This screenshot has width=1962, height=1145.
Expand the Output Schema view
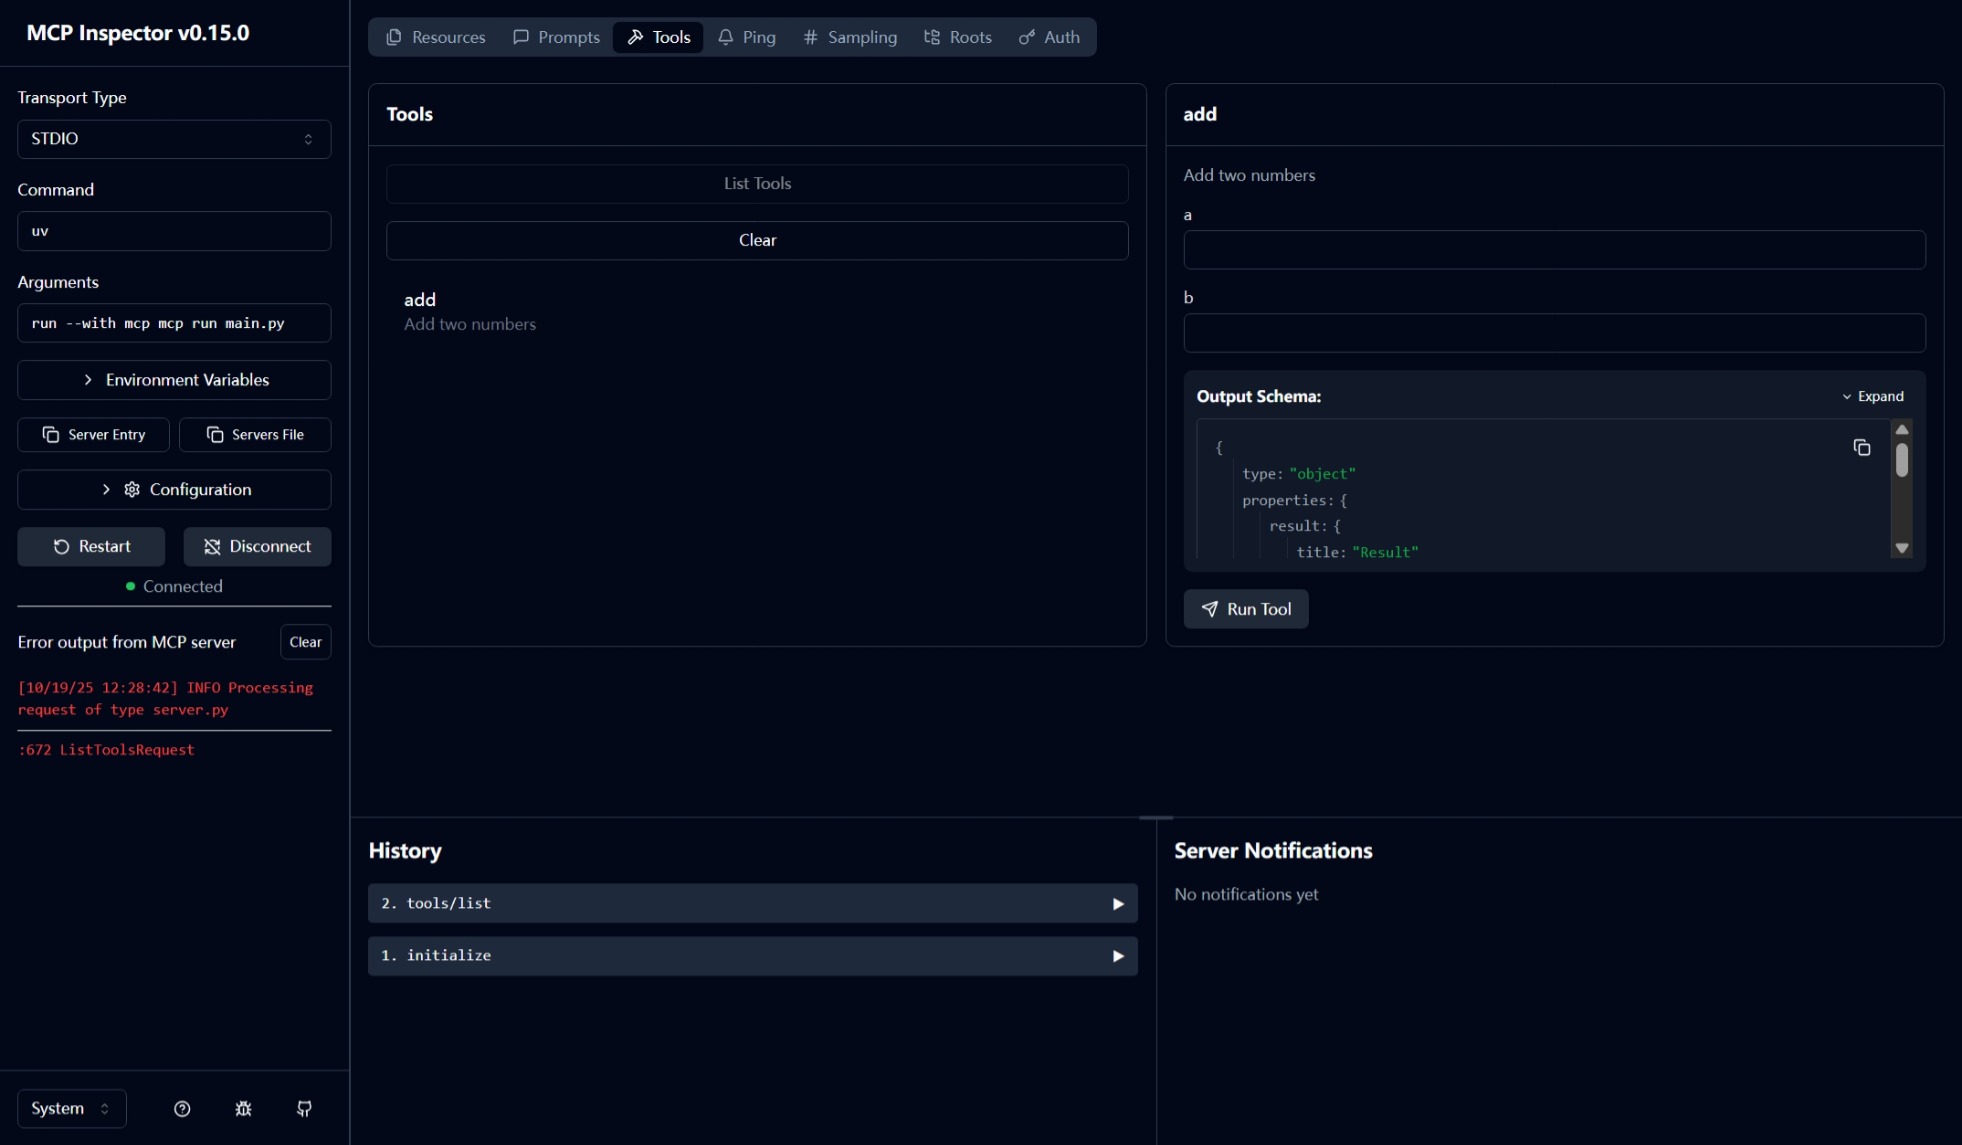(x=1872, y=396)
